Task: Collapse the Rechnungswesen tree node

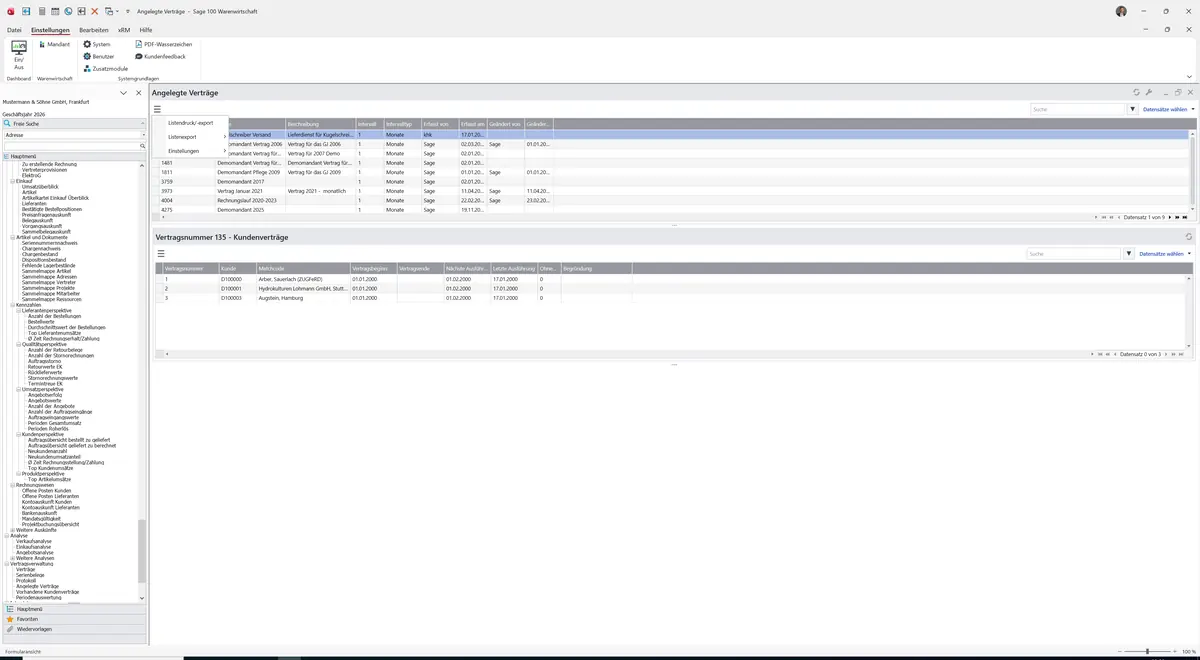Action: [13, 485]
